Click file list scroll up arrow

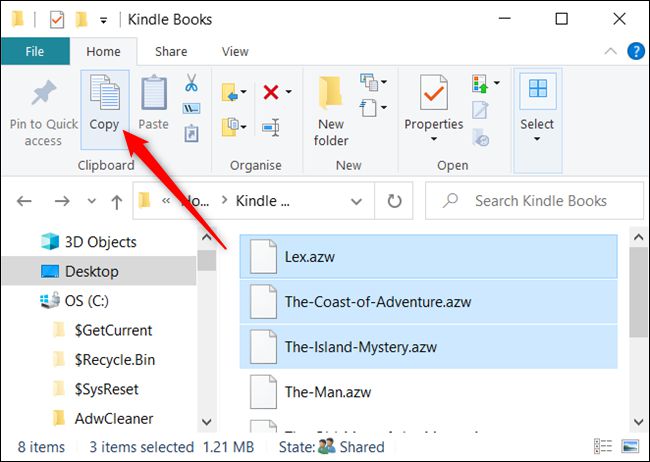638,237
